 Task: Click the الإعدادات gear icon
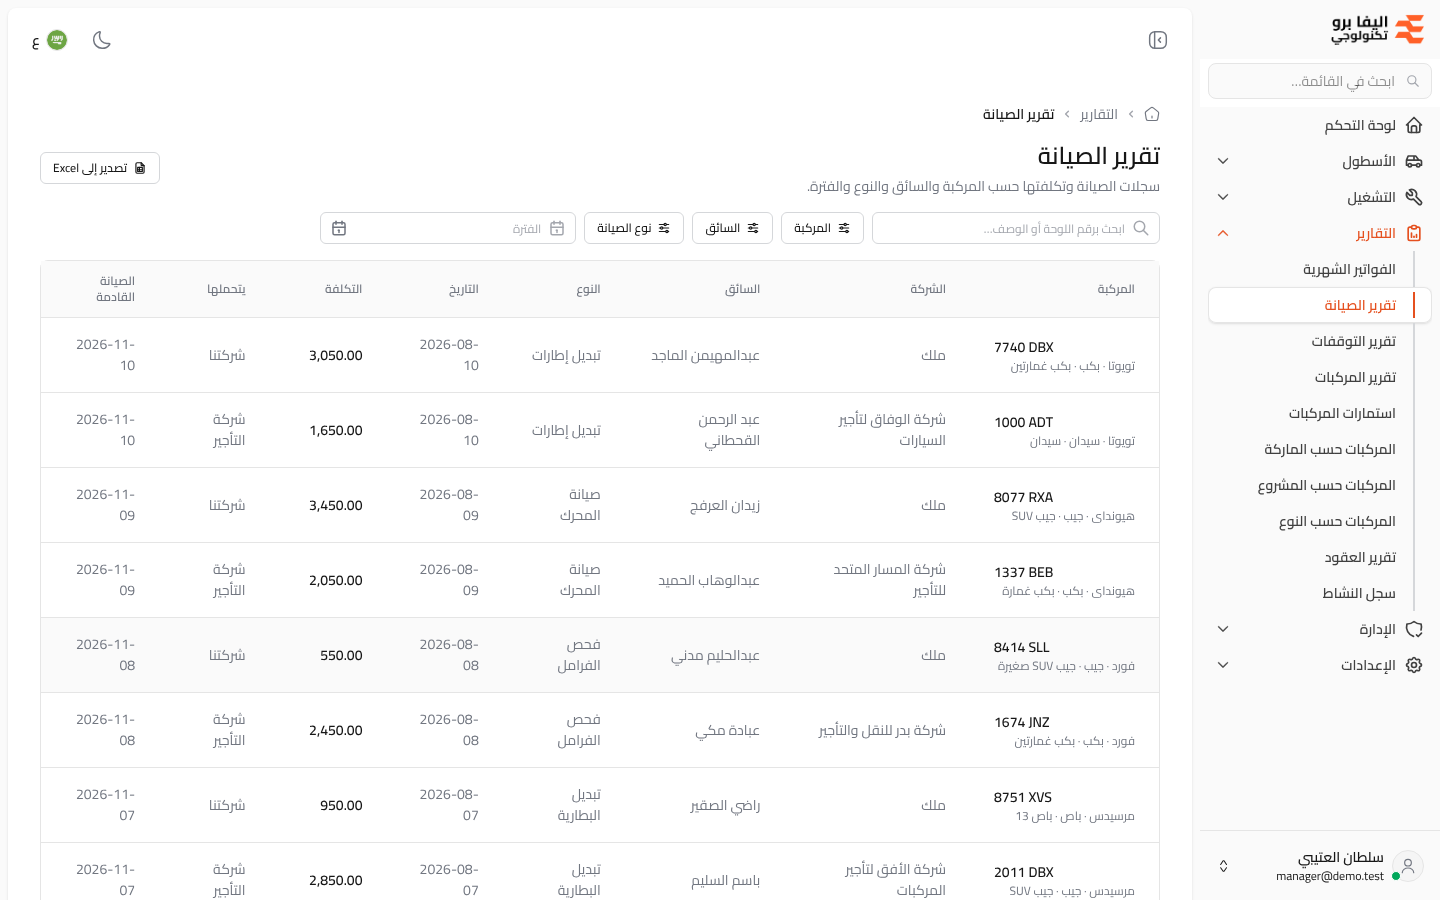1414,665
